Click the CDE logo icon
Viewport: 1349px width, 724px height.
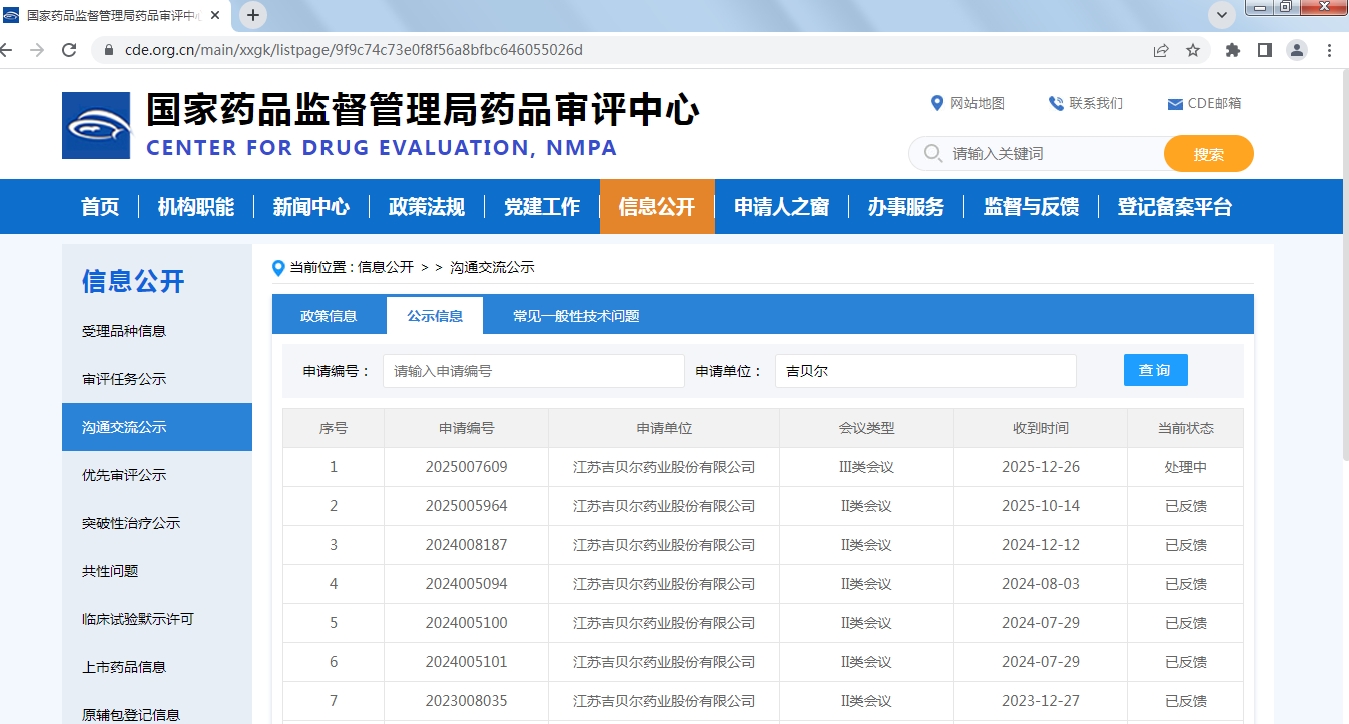click(x=96, y=126)
